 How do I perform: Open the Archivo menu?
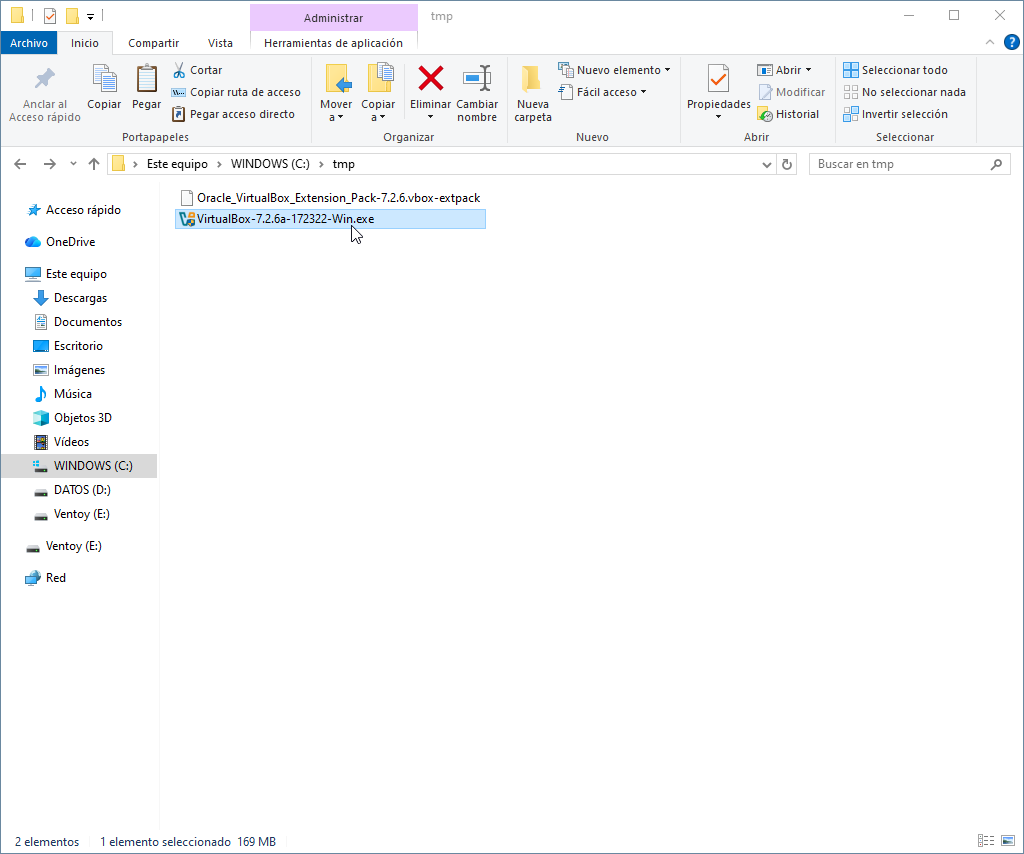click(x=29, y=43)
